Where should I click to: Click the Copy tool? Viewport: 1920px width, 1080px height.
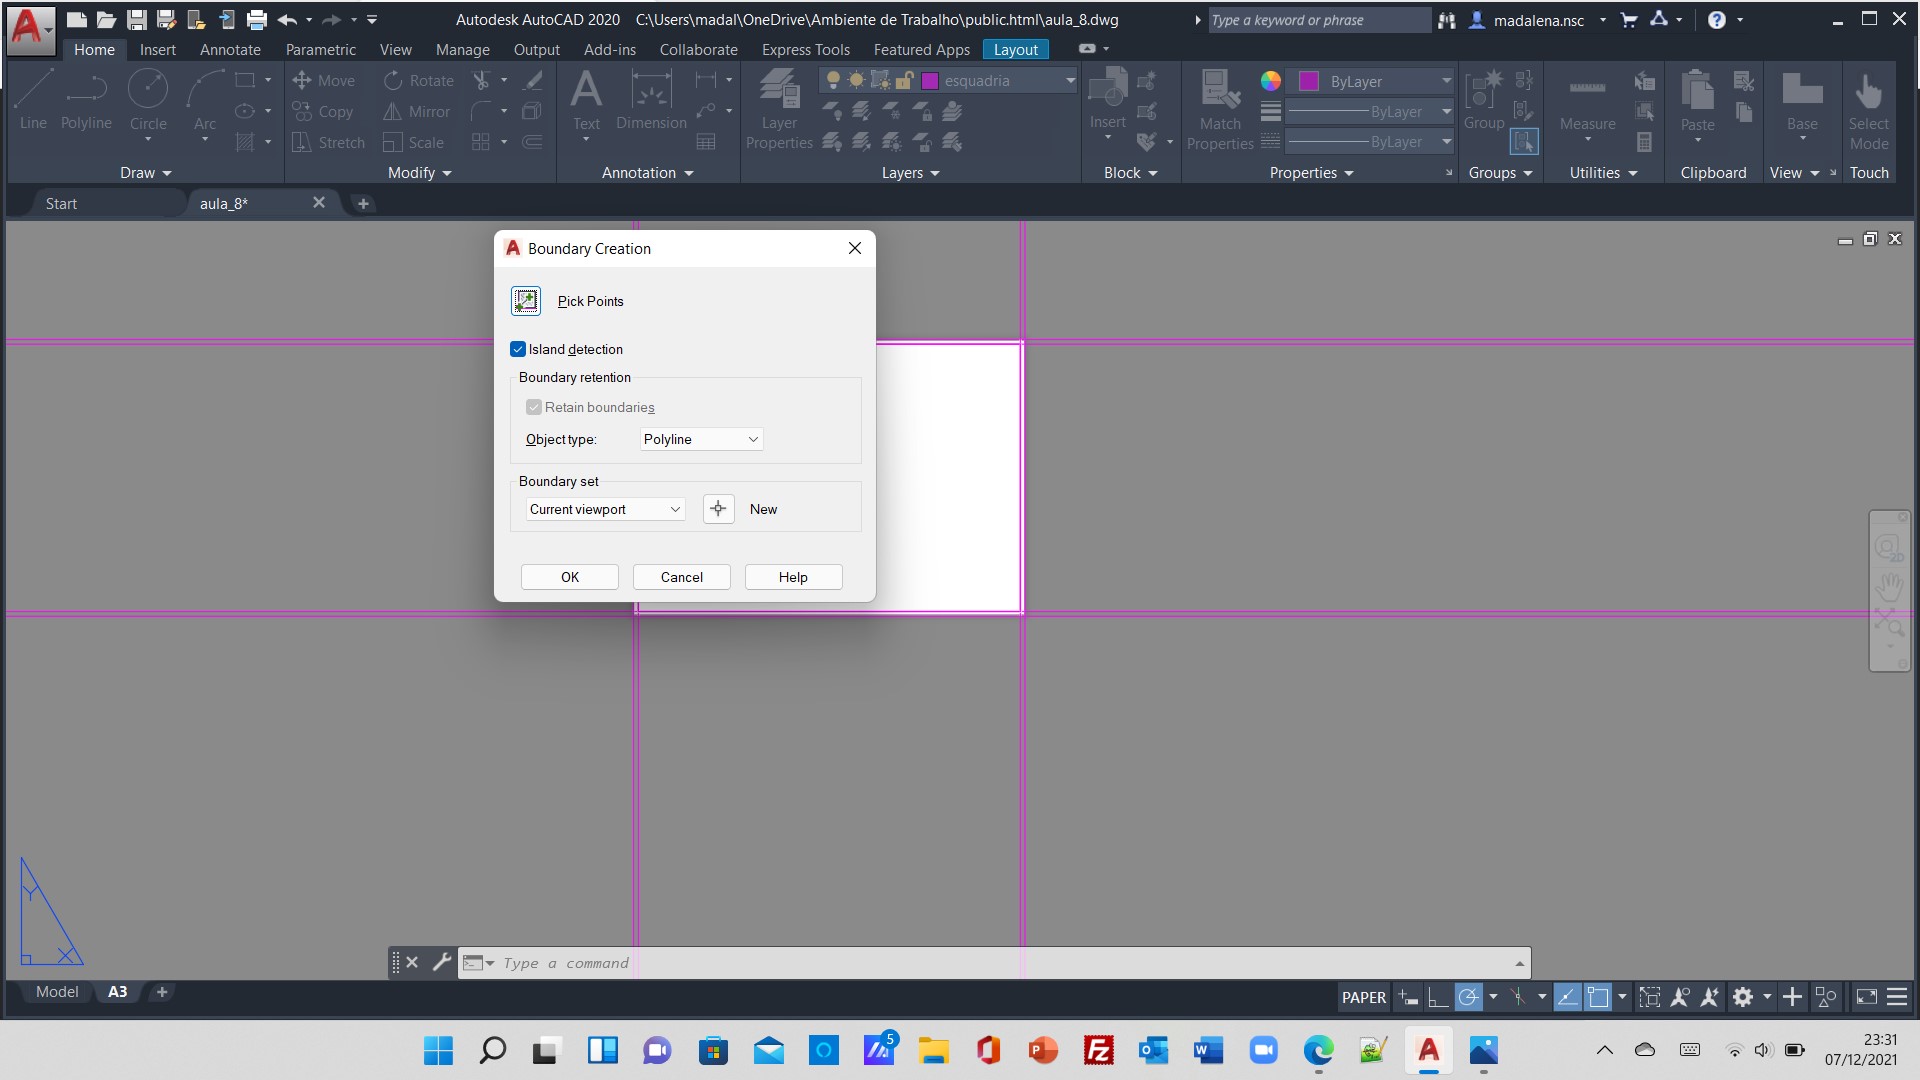point(323,111)
